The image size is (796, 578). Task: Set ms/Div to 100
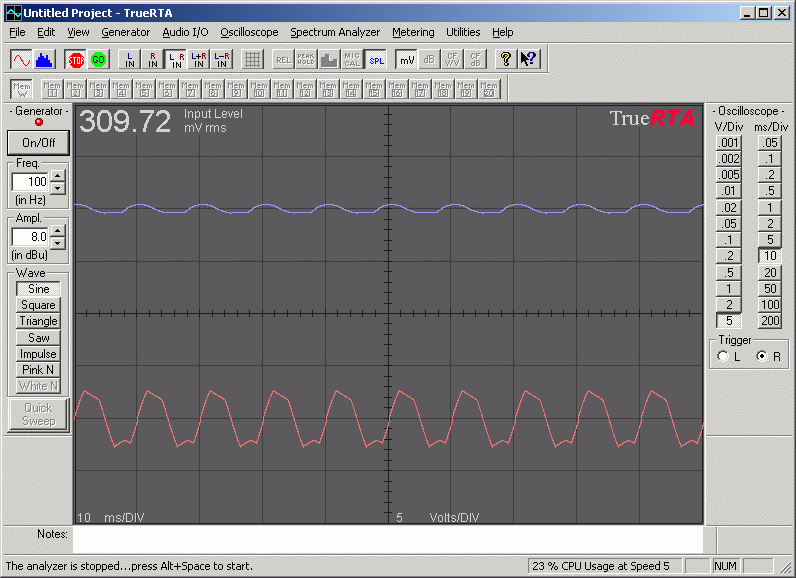[x=770, y=304]
